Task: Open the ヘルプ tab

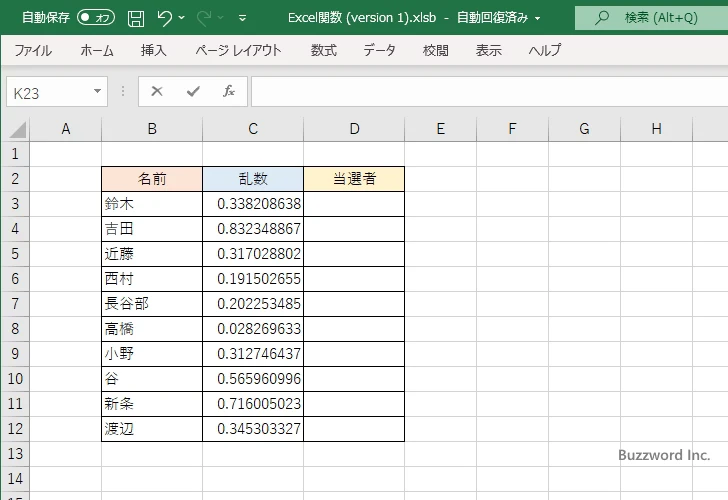Action: click(x=545, y=50)
